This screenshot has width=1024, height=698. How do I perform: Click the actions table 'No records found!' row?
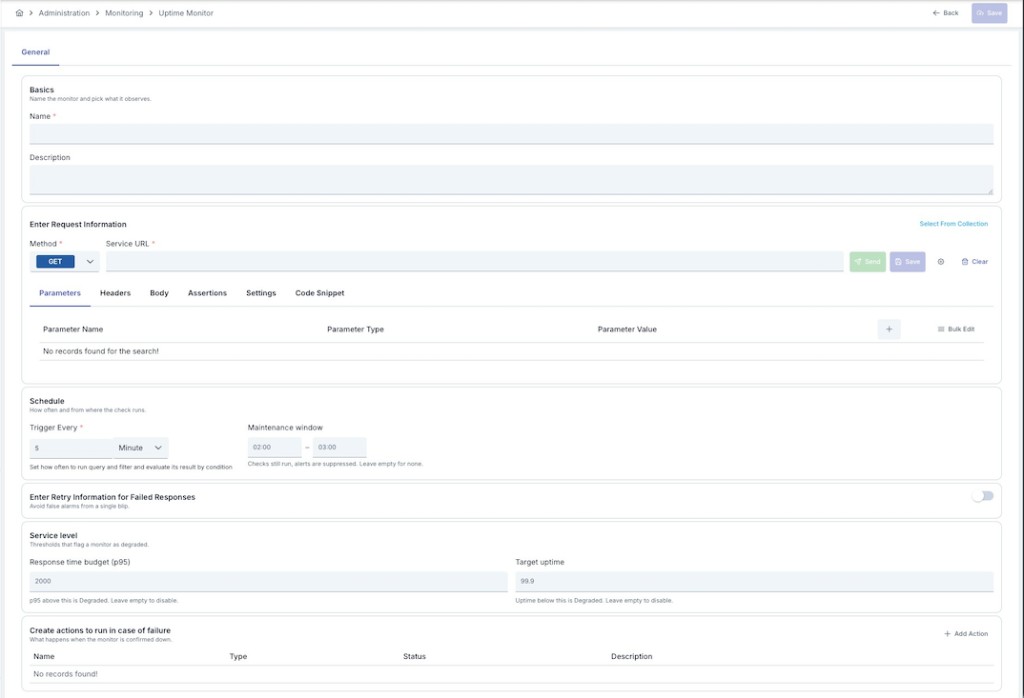(511, 674)
